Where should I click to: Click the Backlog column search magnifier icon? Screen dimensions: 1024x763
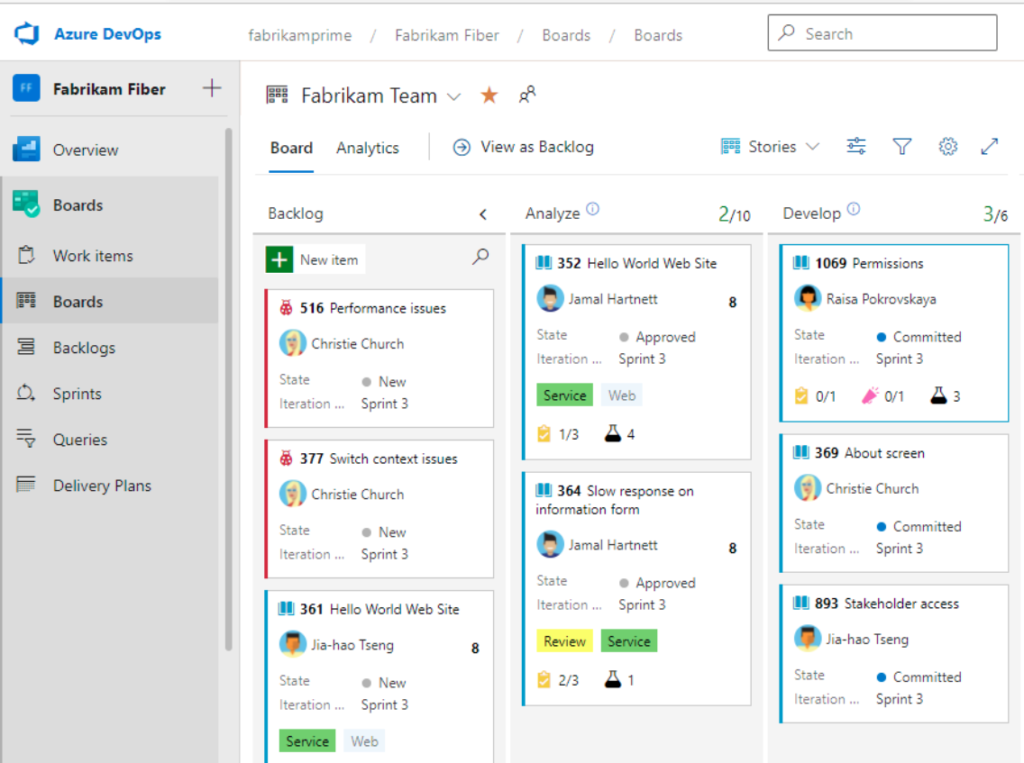[481, 257]
